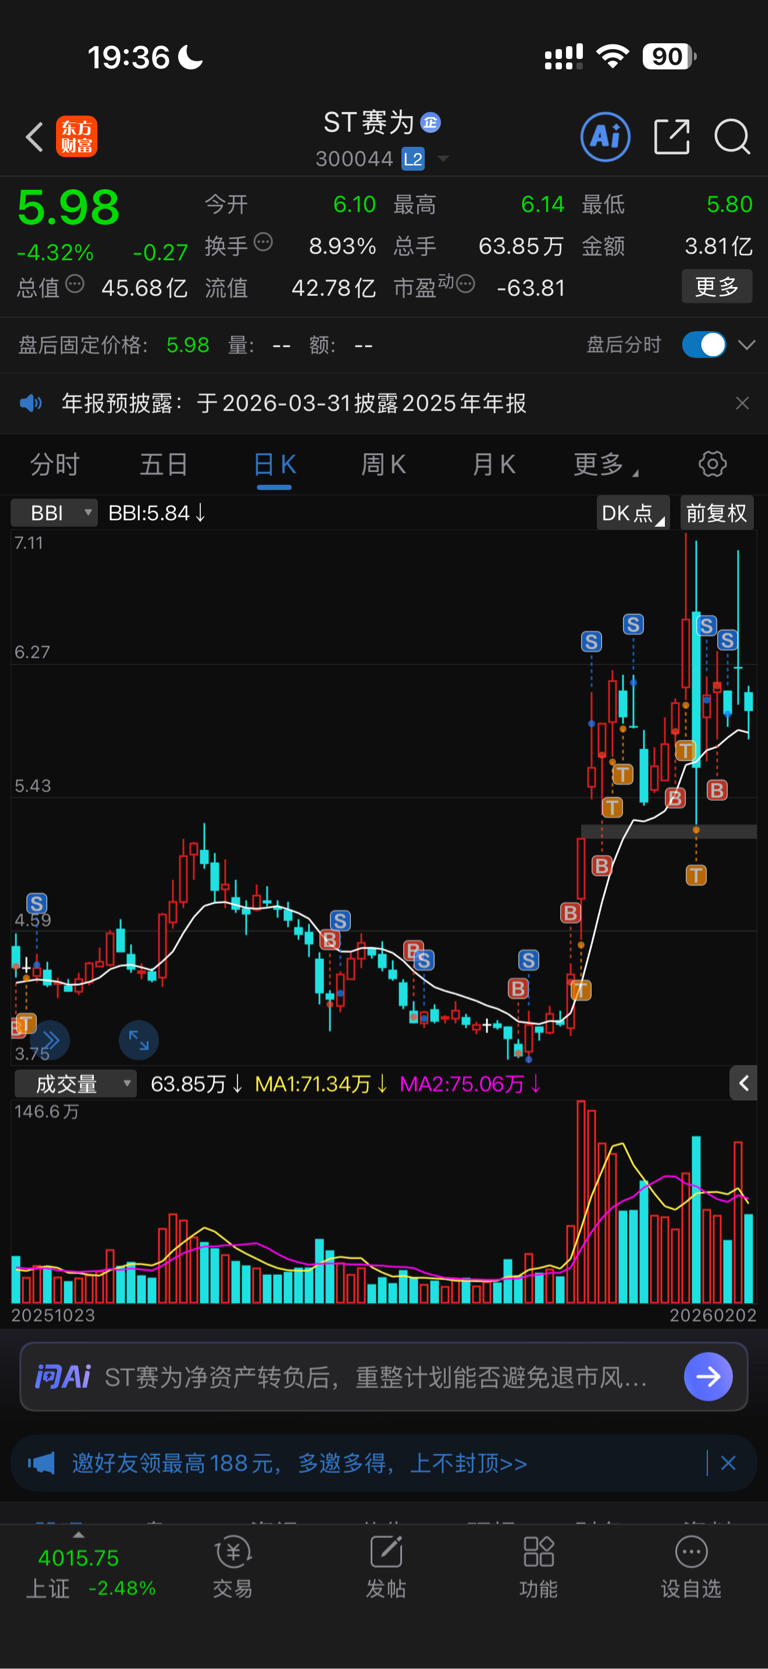Tap the MA1:71.34万 label
Viewport: 768px width, 1669px height.
(x=321, y=1083)
